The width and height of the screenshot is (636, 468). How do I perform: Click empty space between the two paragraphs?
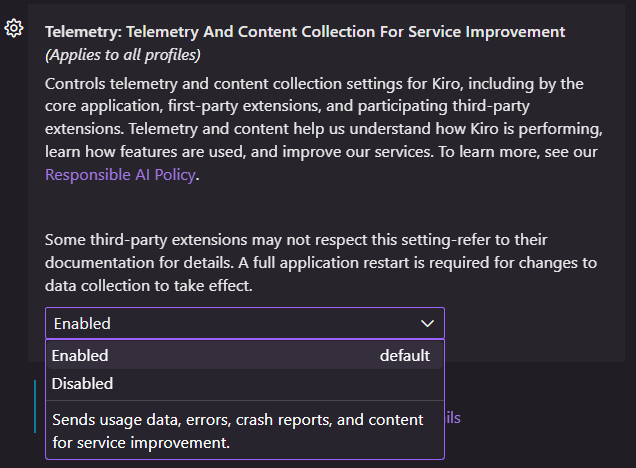click(x=324, y=208)
